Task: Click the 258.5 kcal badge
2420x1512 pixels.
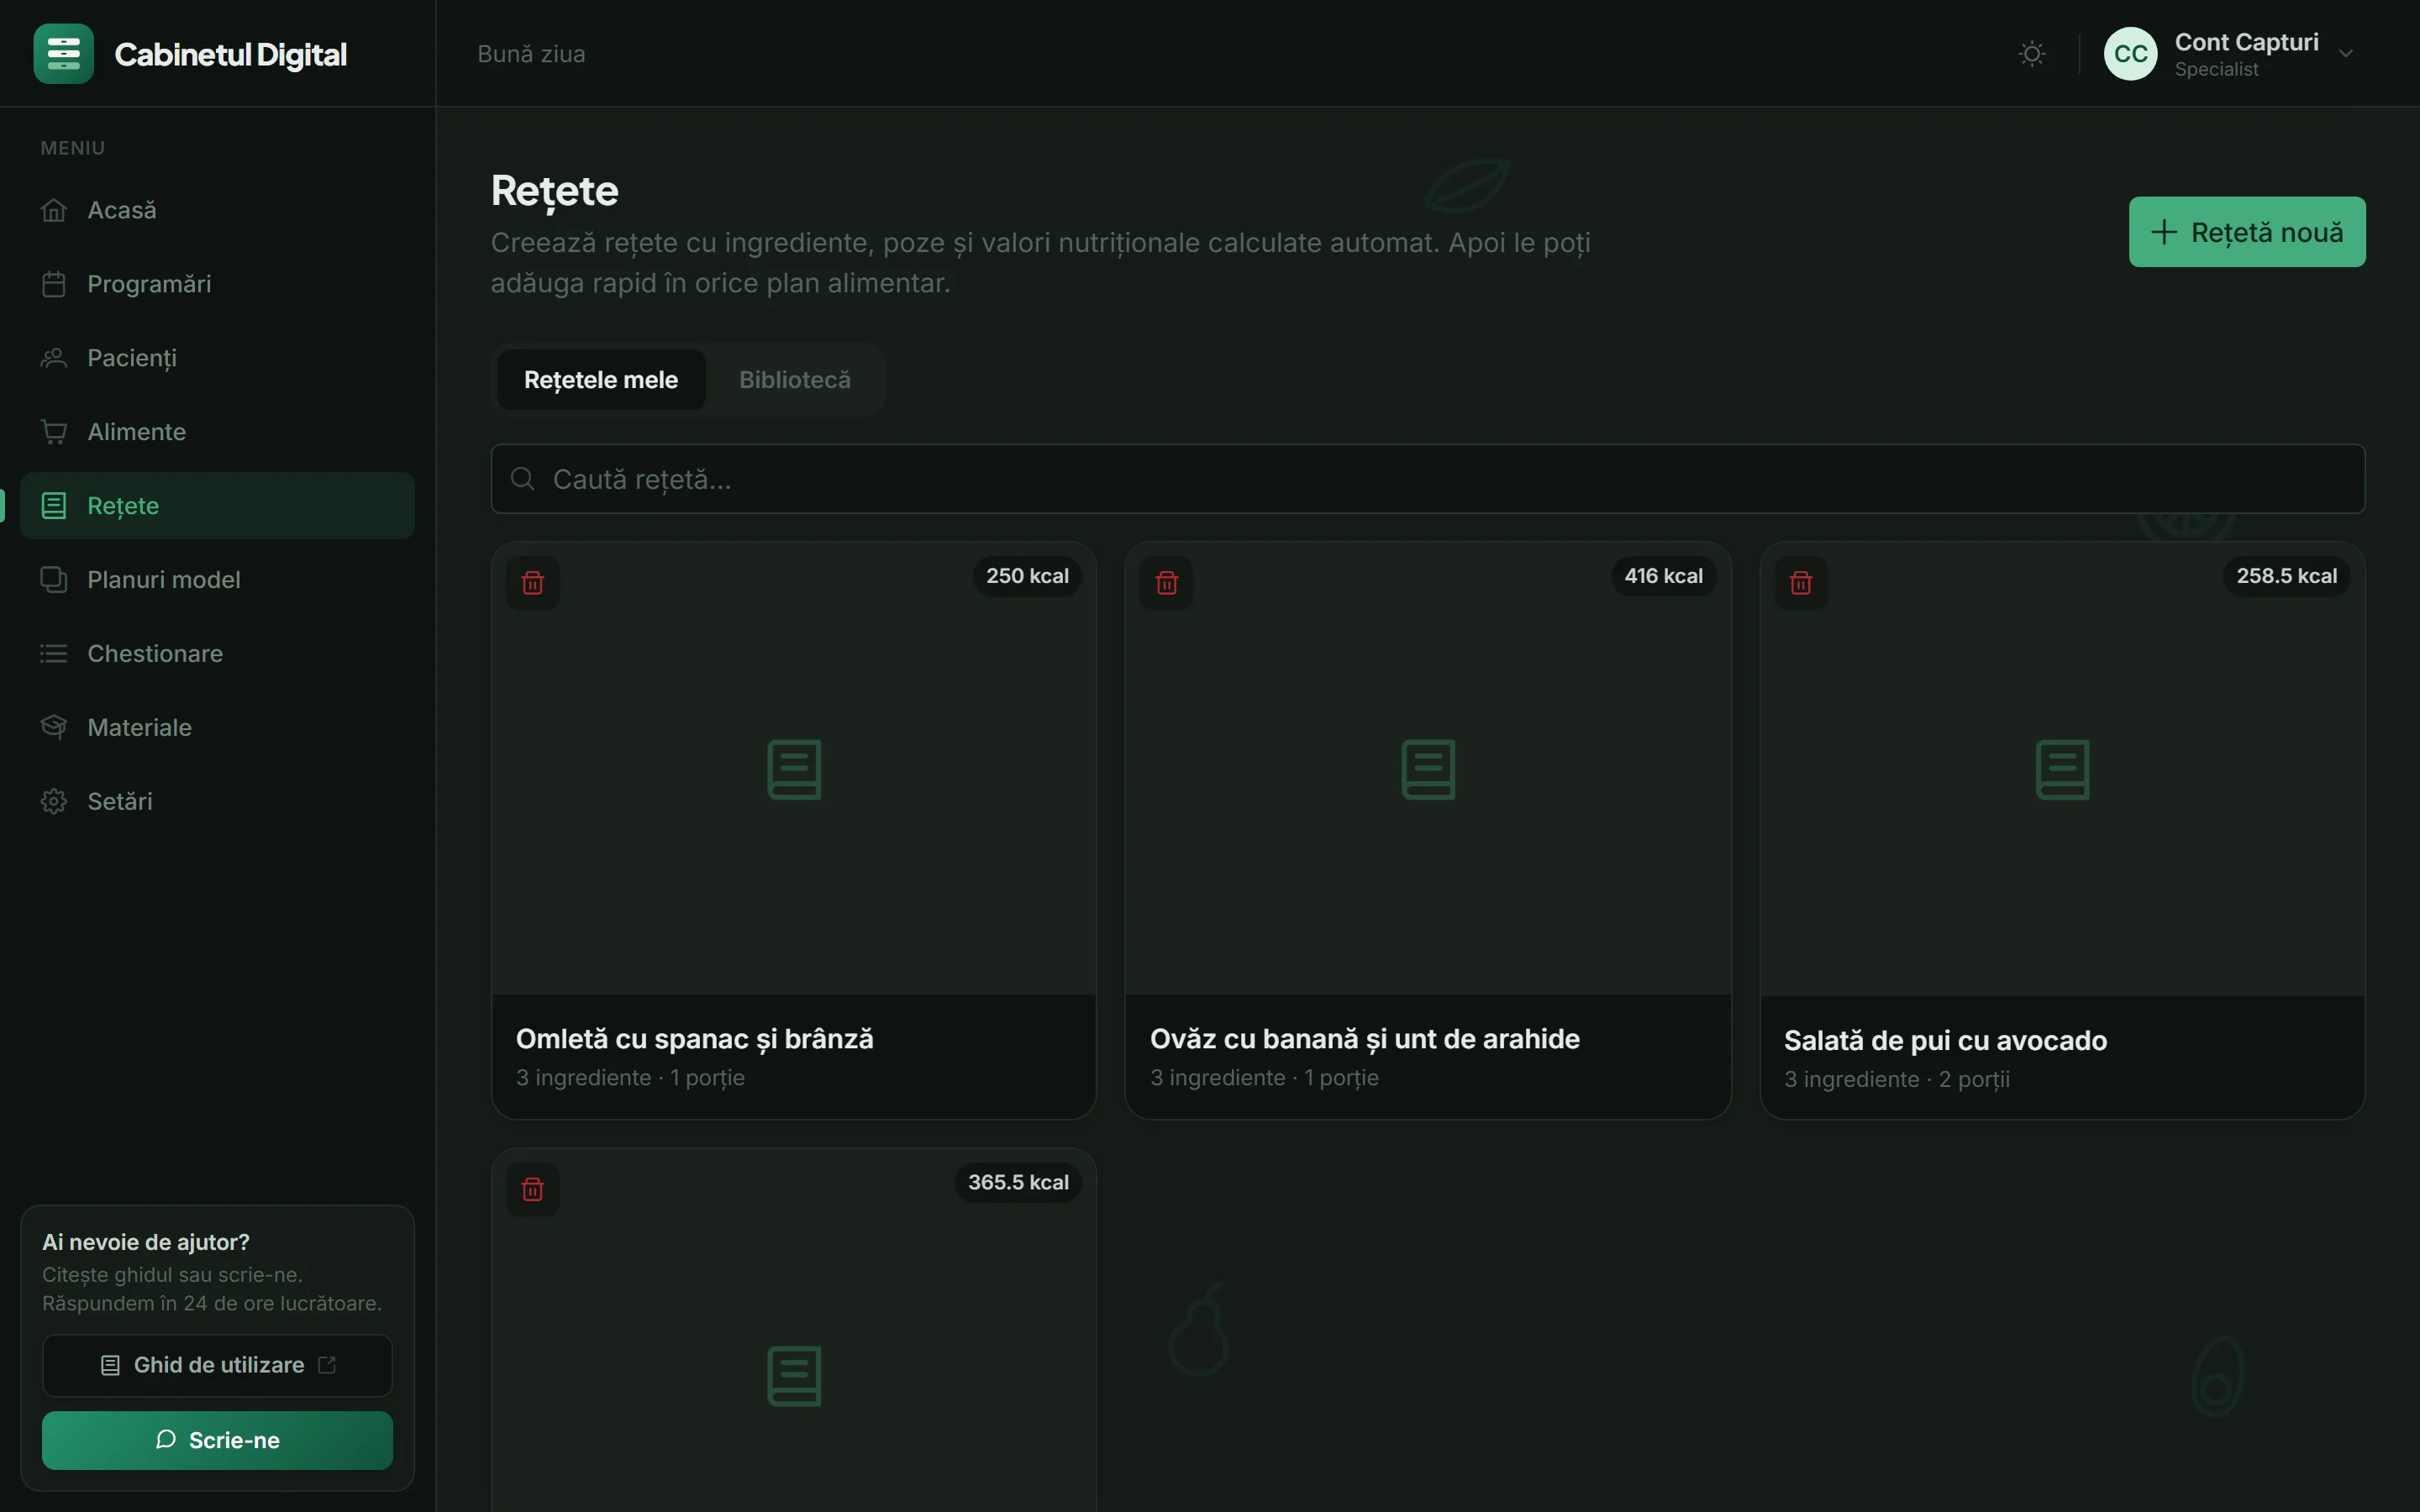Action: point(2286,576)
